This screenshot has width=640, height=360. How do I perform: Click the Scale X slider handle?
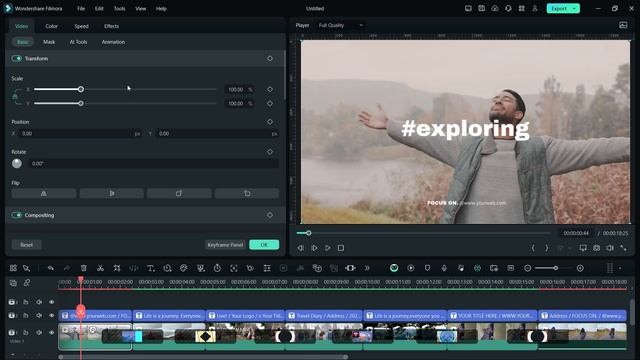tap(81, 89)
